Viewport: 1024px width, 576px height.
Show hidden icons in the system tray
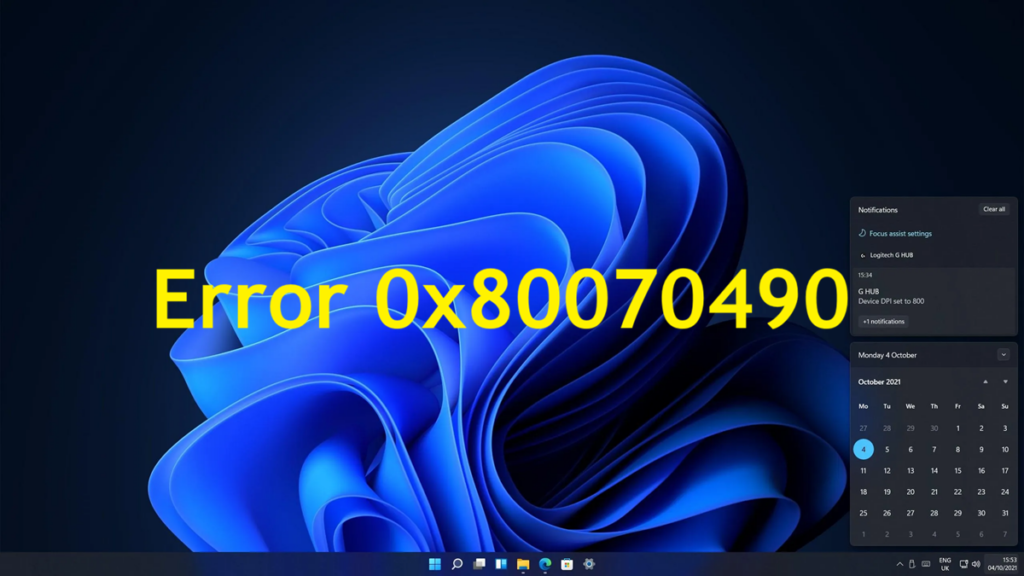click(900, 564)
